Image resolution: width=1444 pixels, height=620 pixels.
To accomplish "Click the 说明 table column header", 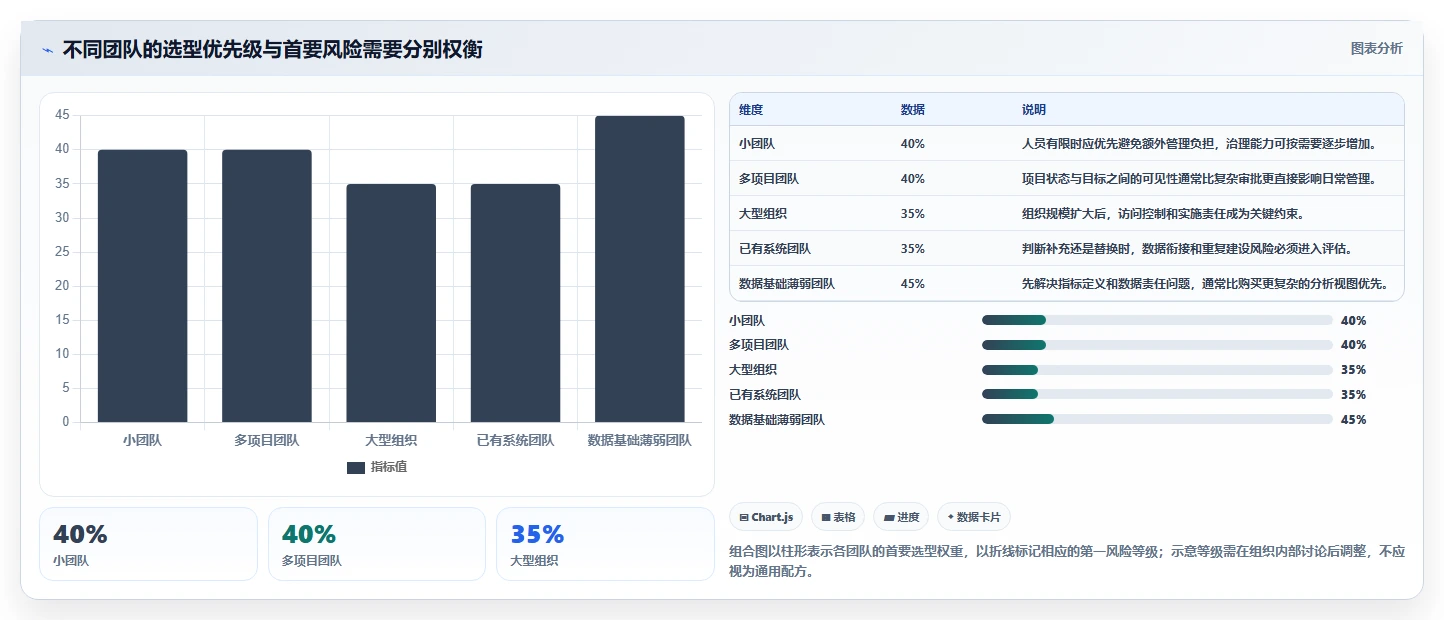I will click(x=1034, y=110).
